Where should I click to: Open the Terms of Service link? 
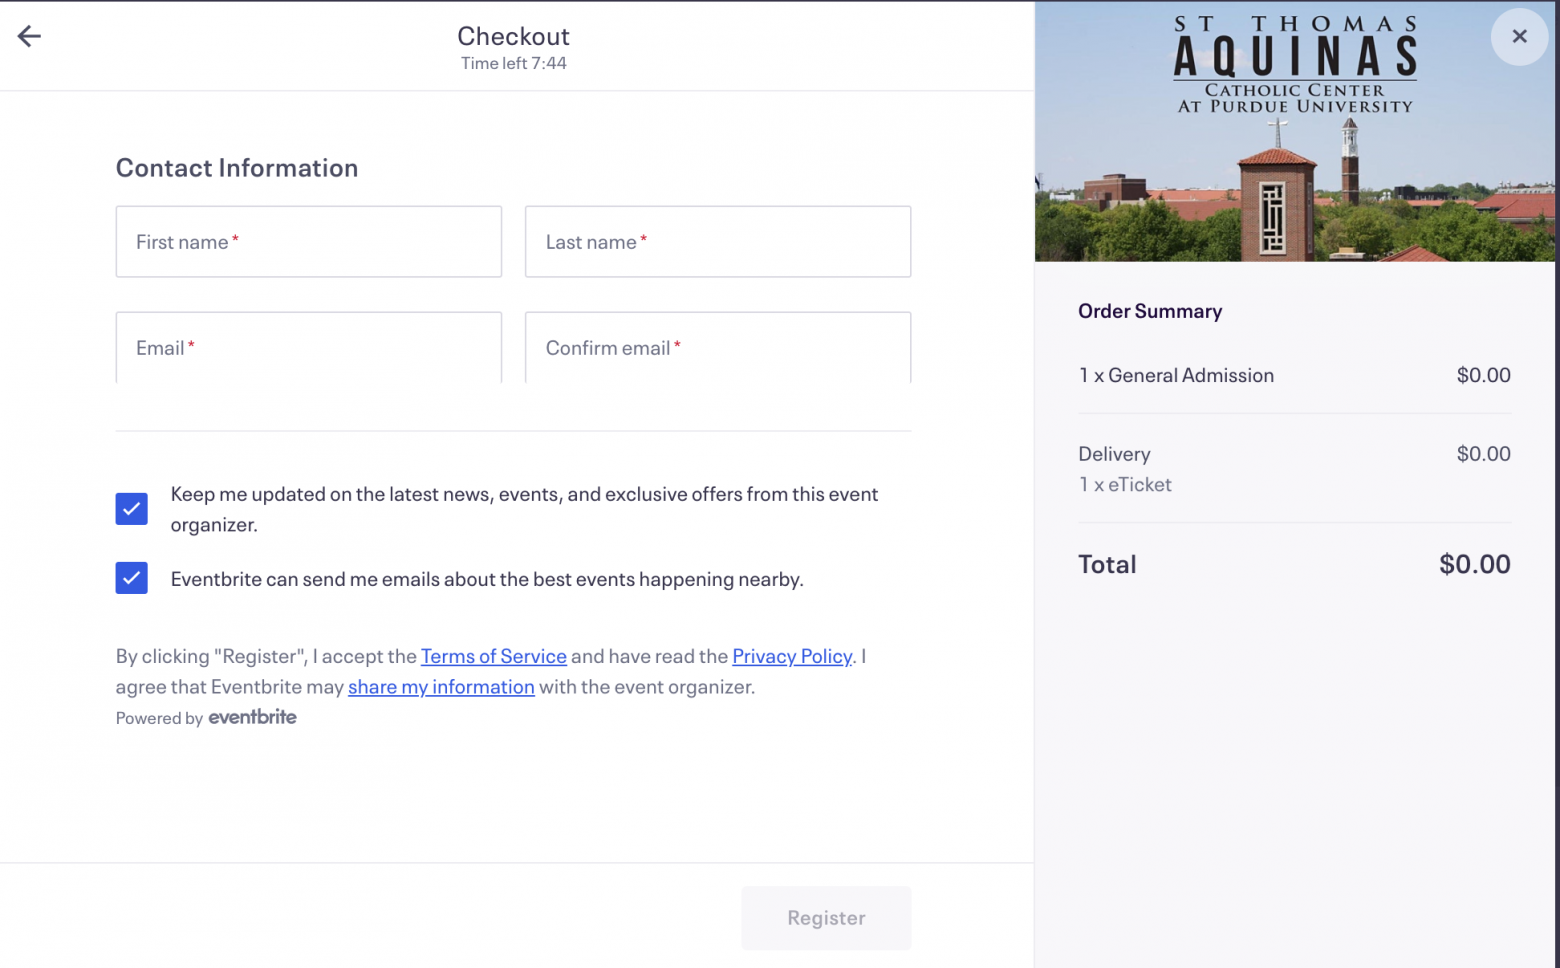(494, 656)
